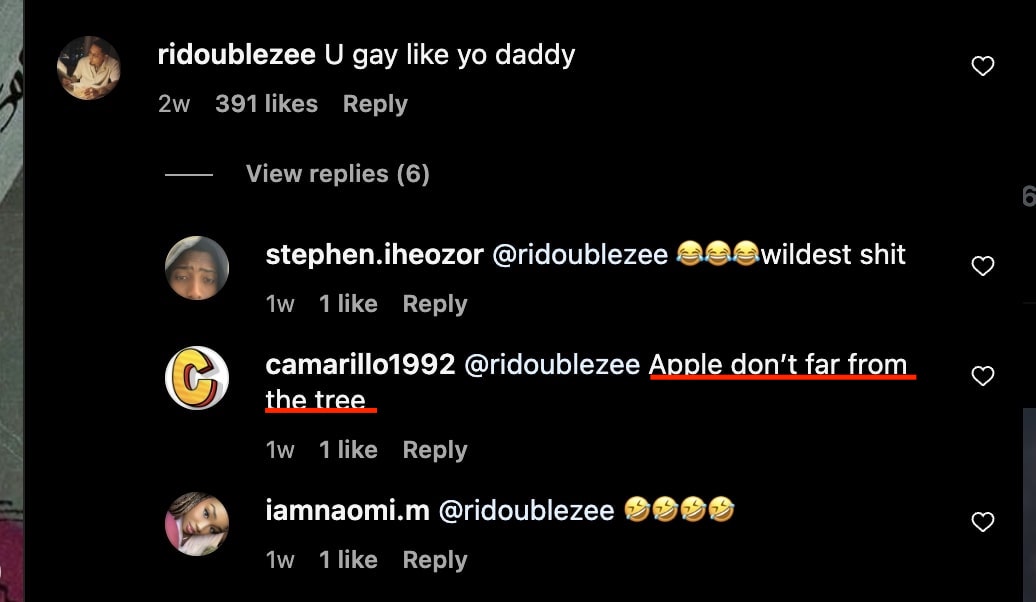Reply to stephen.iheozor's comment

(435, 304)
